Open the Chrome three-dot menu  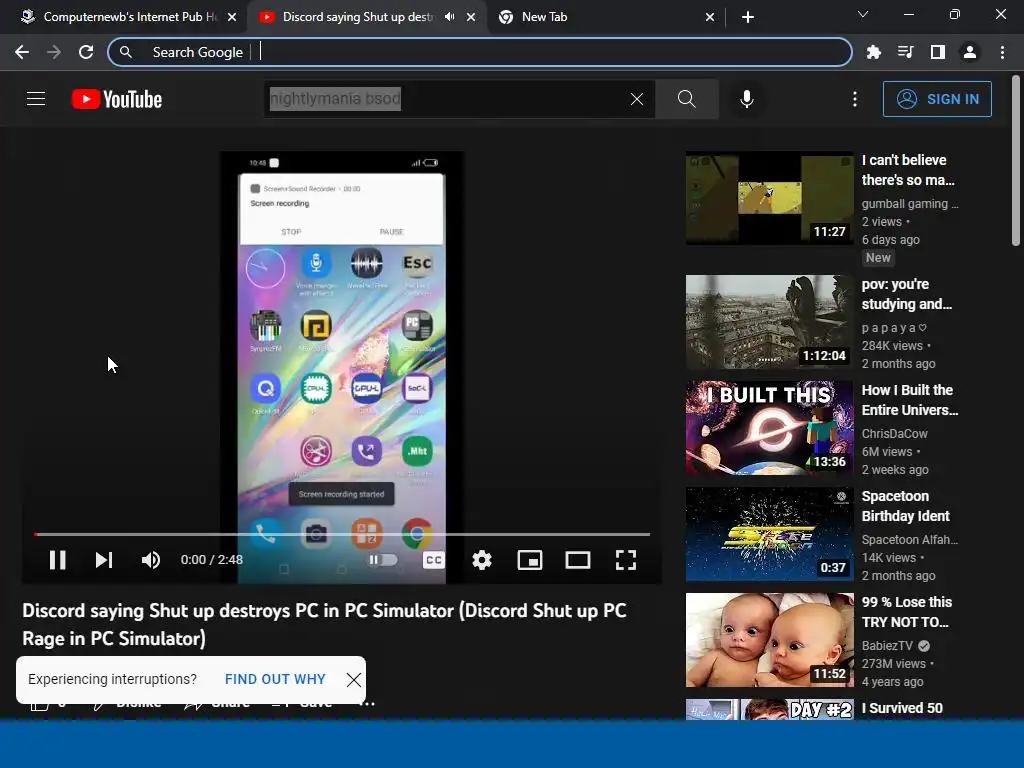coord(1002,52)
